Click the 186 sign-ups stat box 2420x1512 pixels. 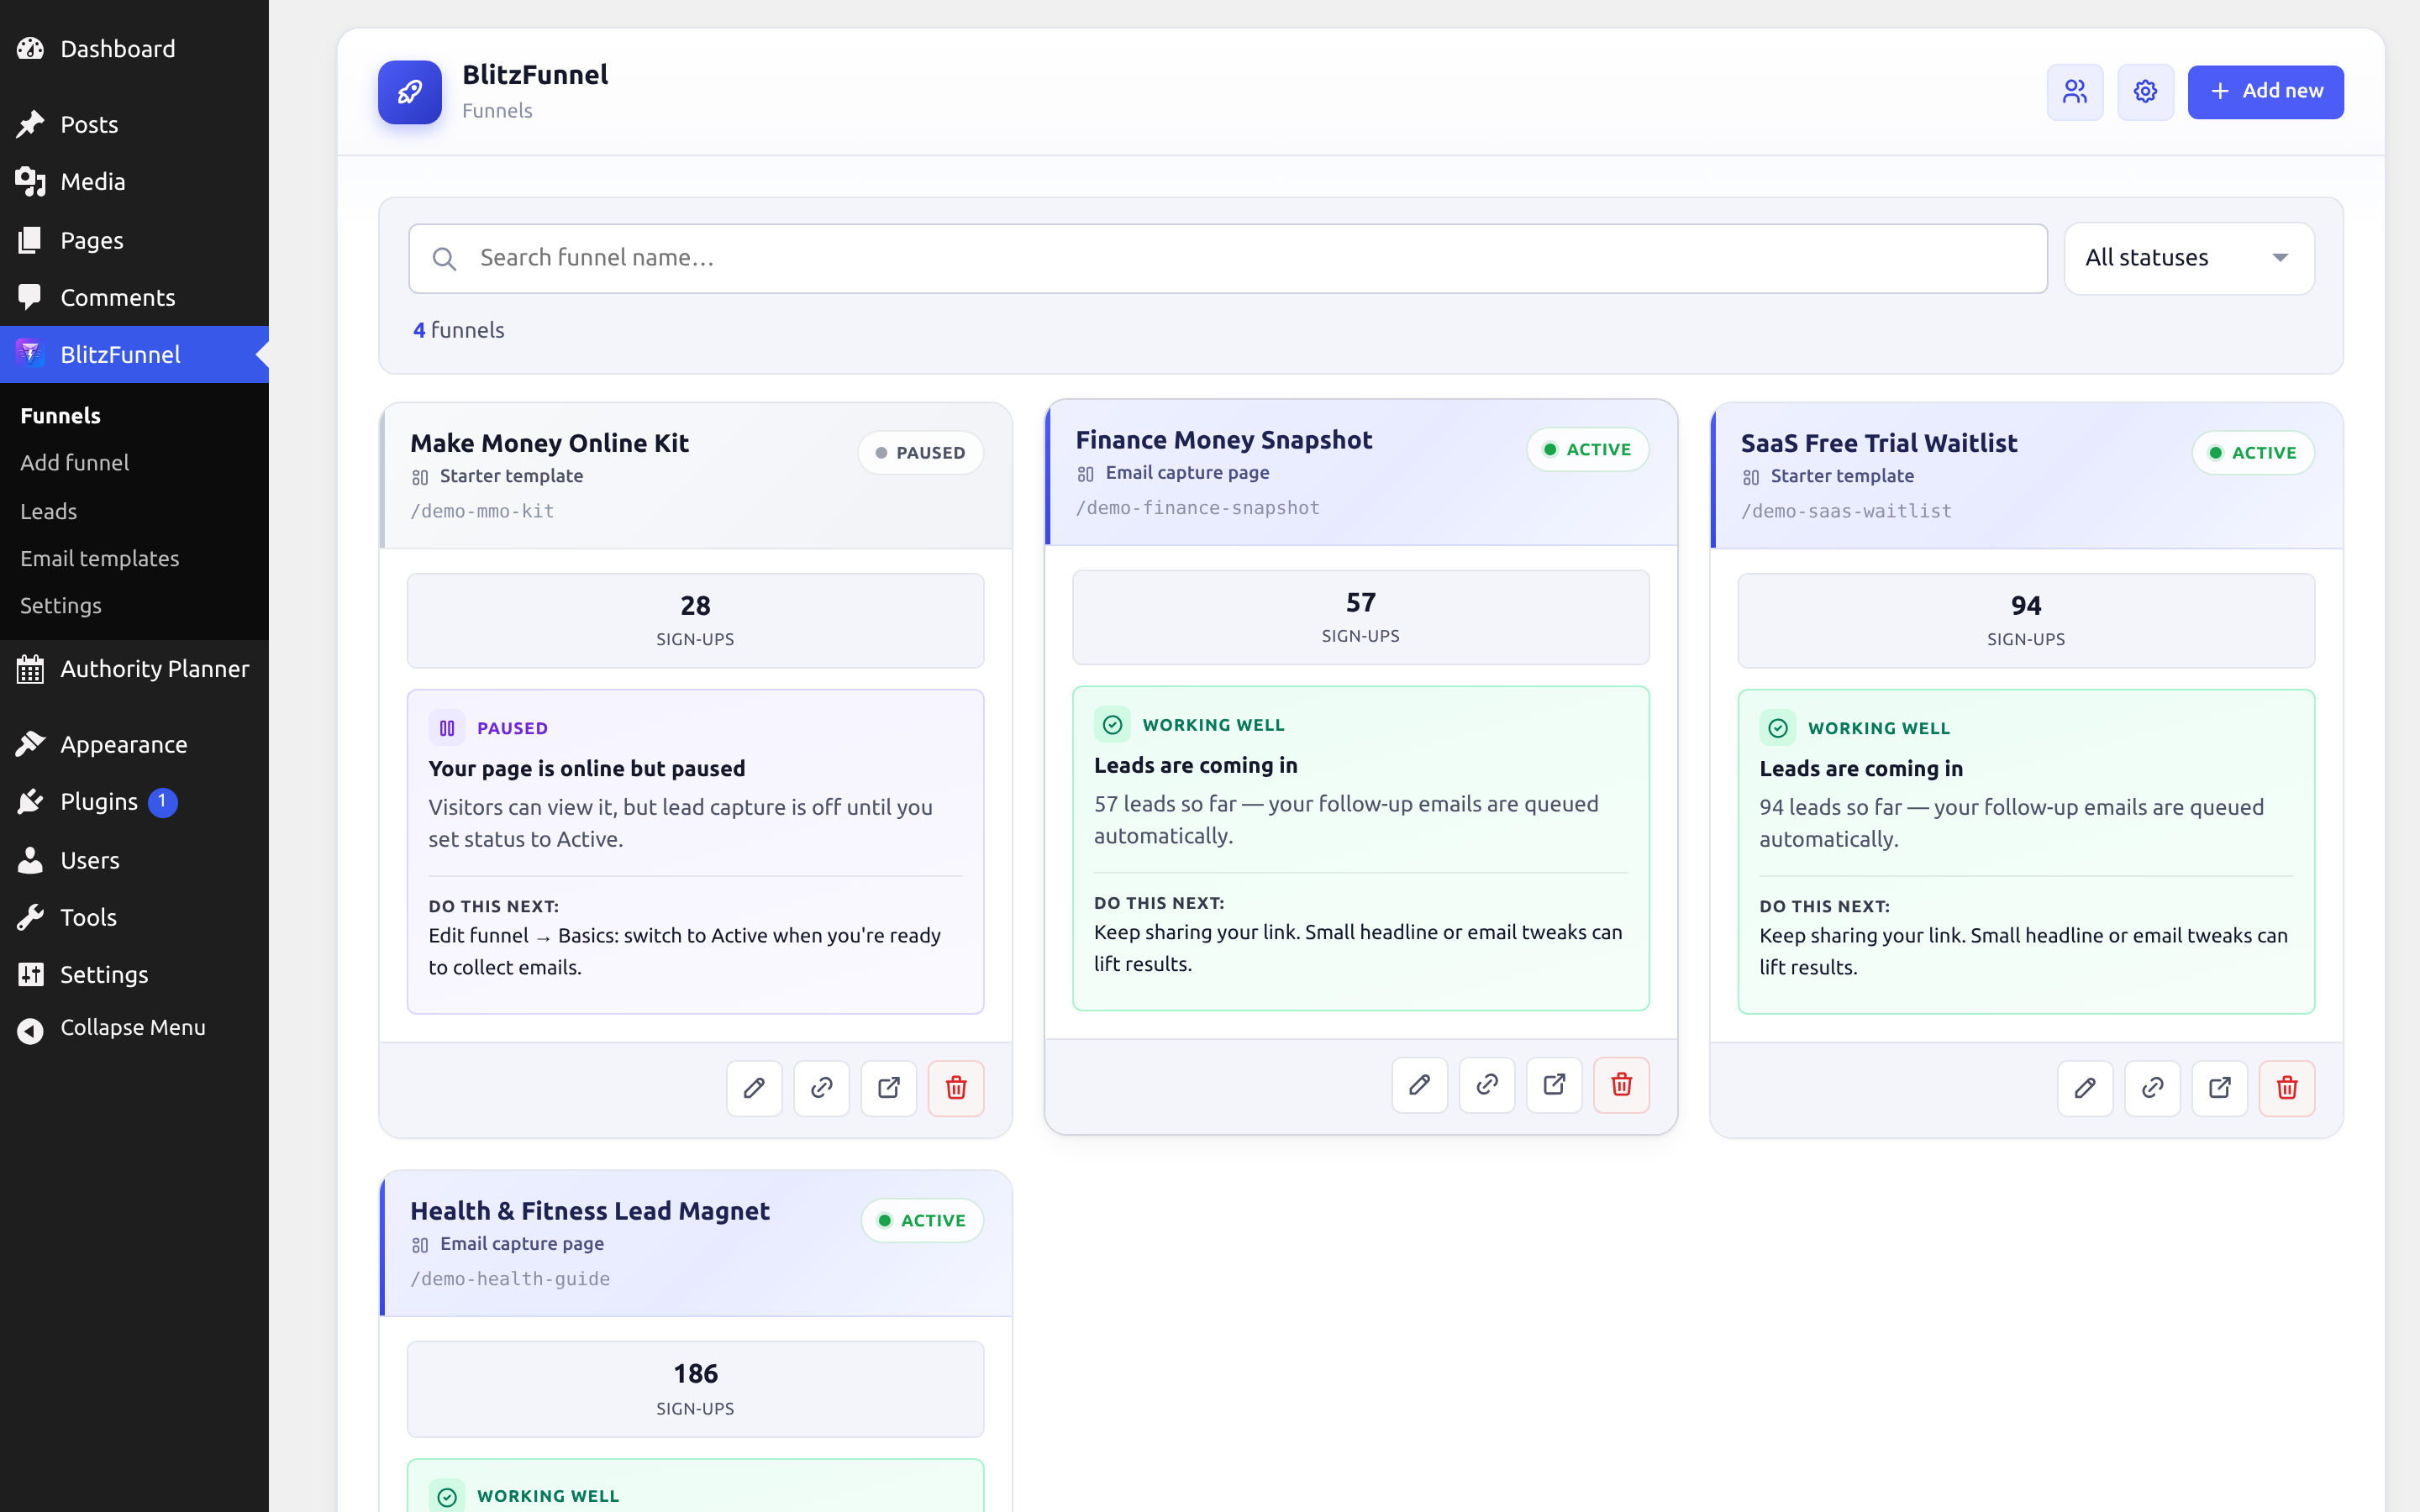(695, 1390)
